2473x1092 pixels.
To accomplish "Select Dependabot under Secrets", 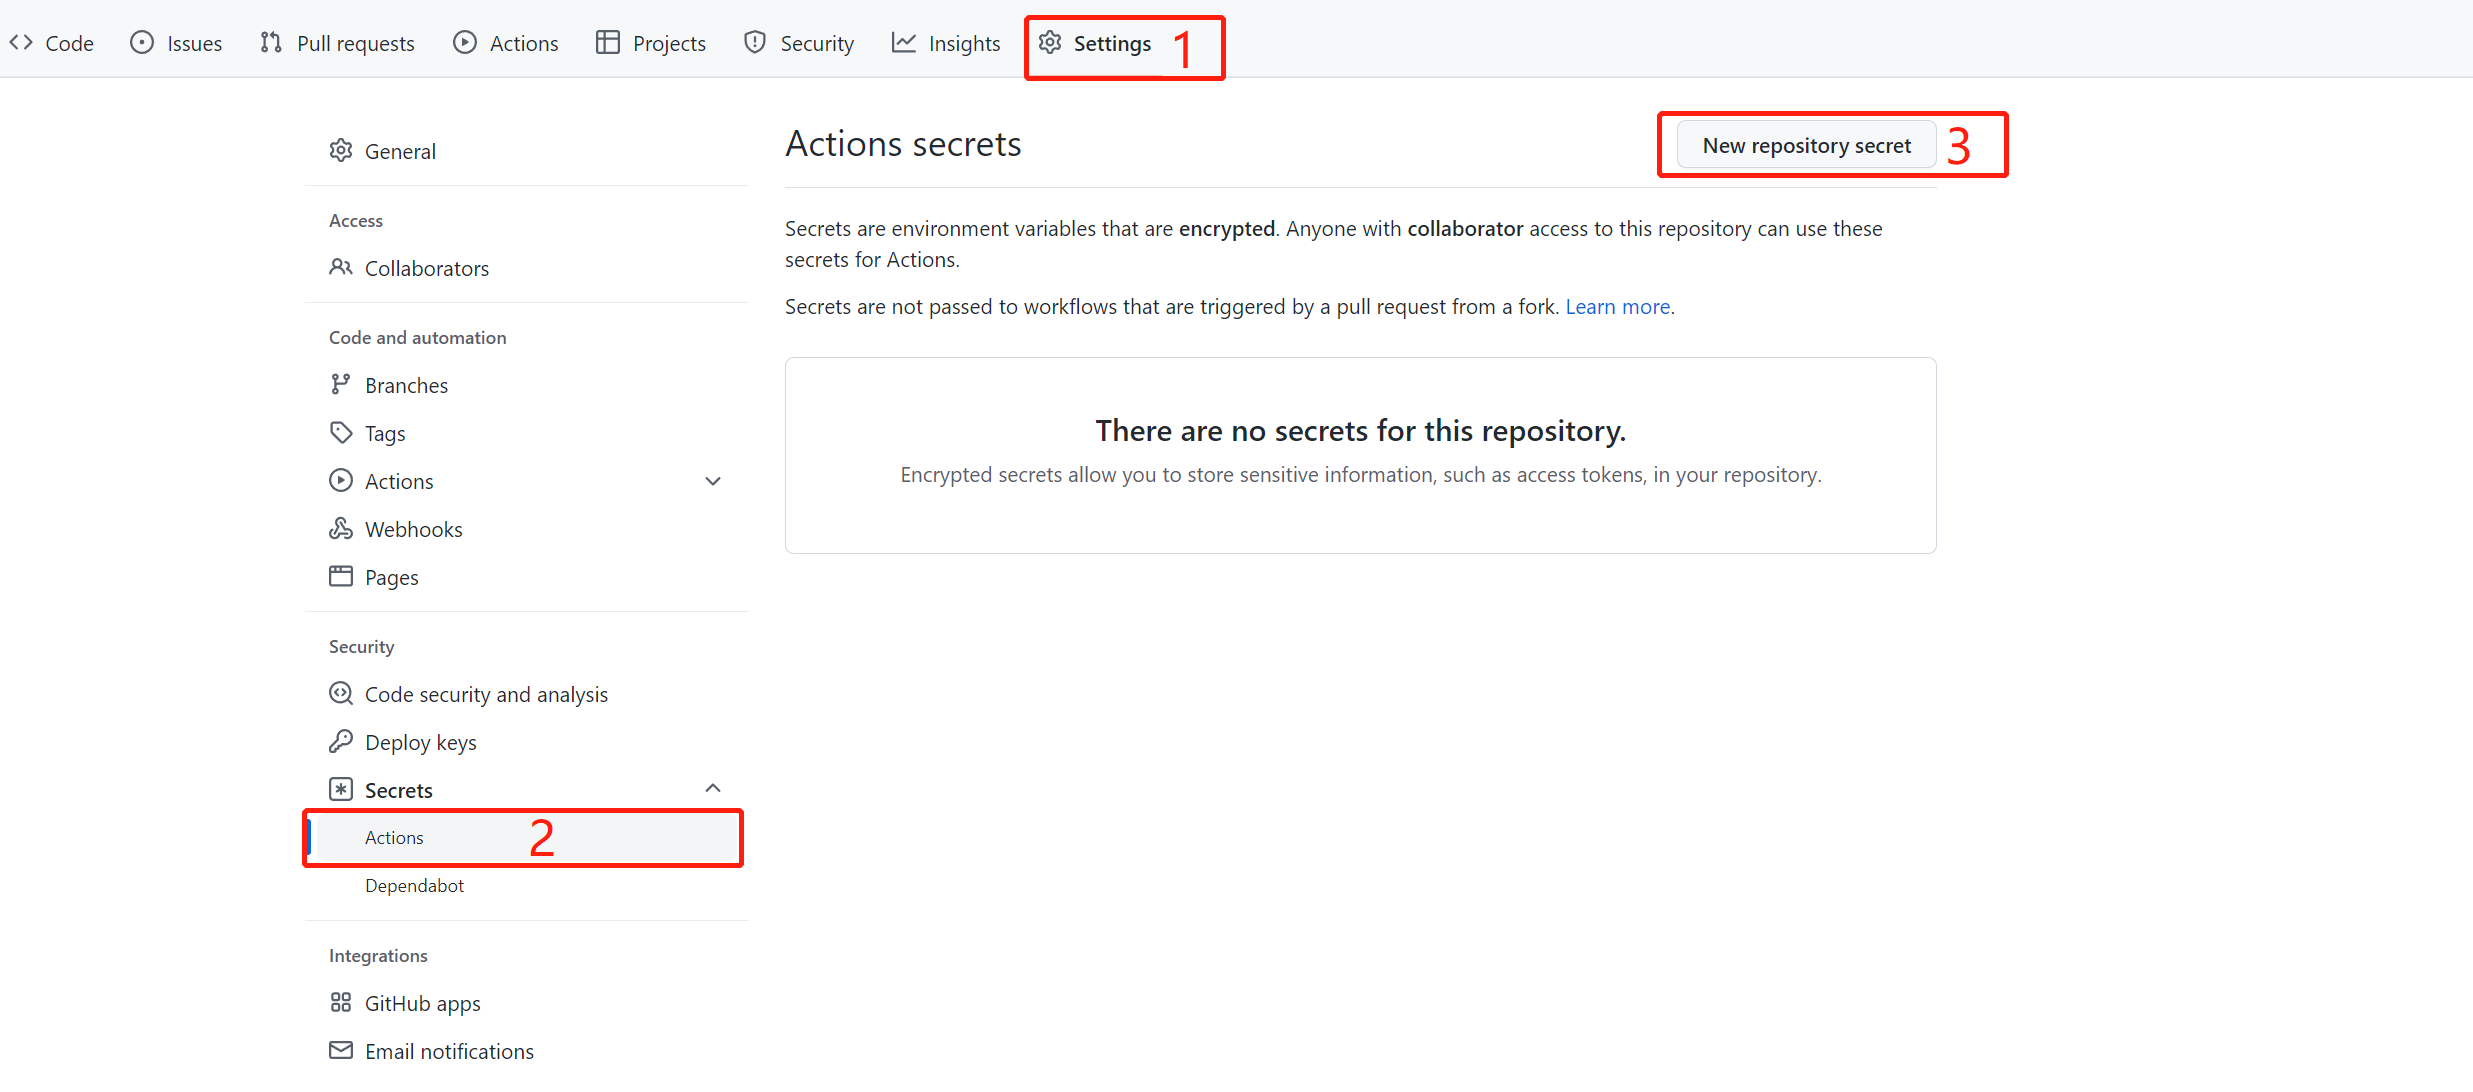I will point(414,886).
